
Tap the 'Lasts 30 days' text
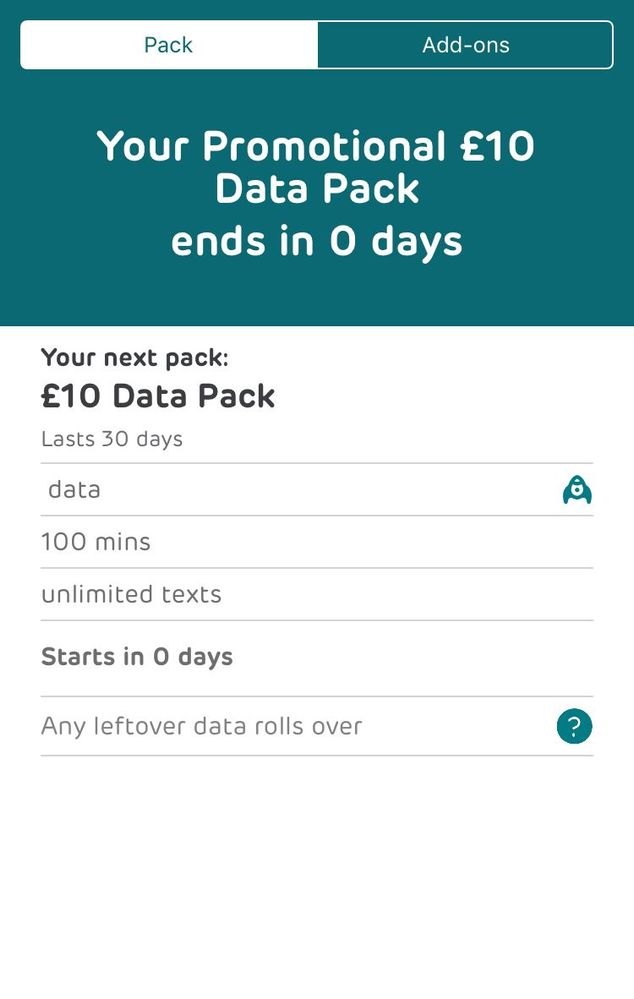click(x=112, y=439)
